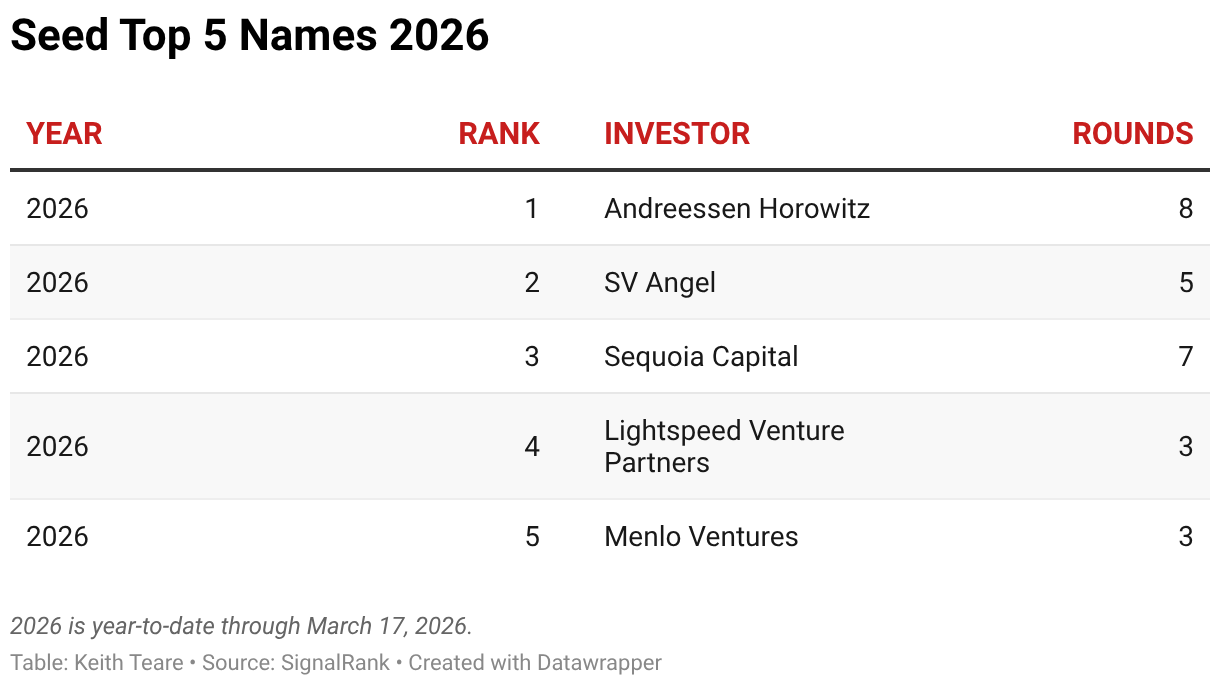The width and height of the screenshot is (1220, 686).
Task: Click rounds value 7 for Sequoia Capital
Action: tap(1186, 357)
